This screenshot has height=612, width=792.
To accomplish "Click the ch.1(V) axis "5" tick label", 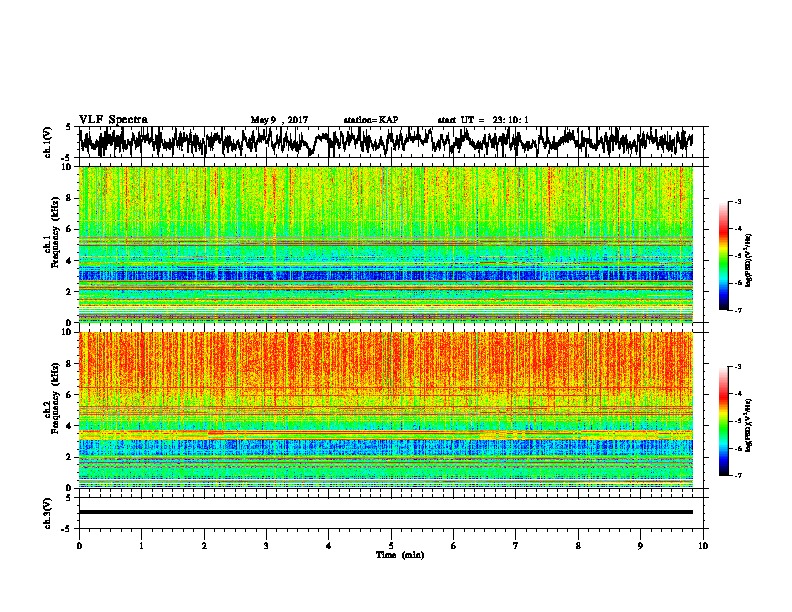I will [x=68, y=128].
